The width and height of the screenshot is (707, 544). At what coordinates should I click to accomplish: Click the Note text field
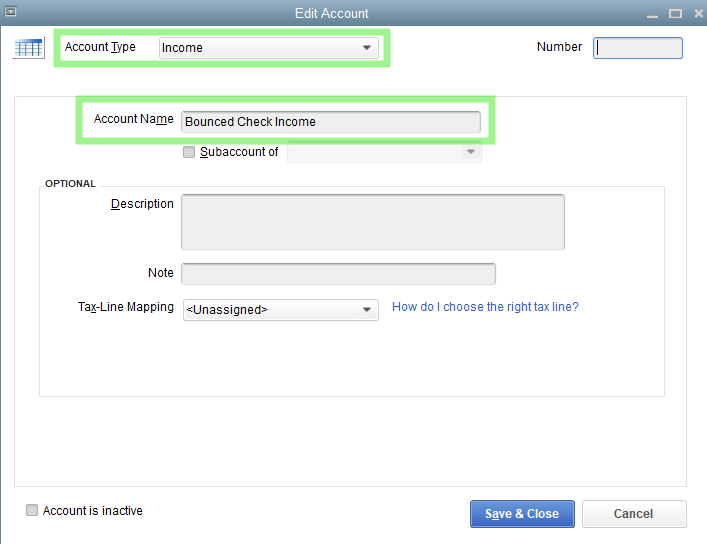(x=338, y=274)
